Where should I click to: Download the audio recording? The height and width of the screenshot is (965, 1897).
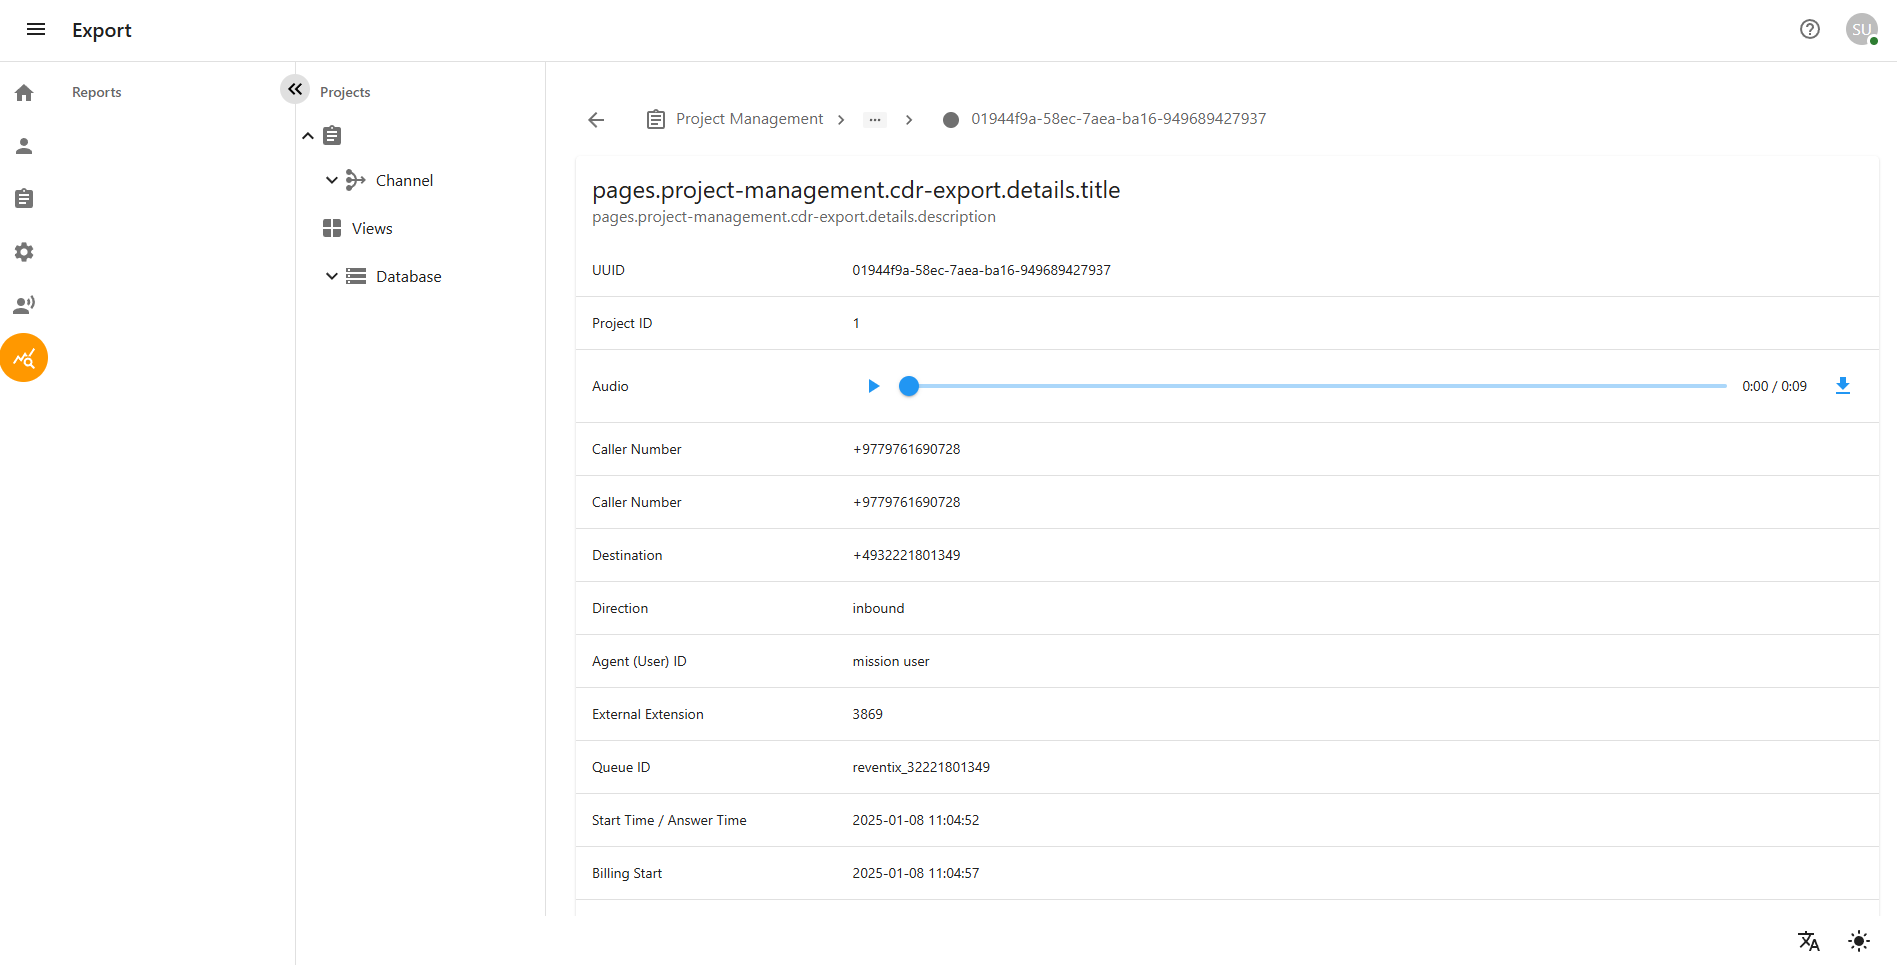[1842, 386]
